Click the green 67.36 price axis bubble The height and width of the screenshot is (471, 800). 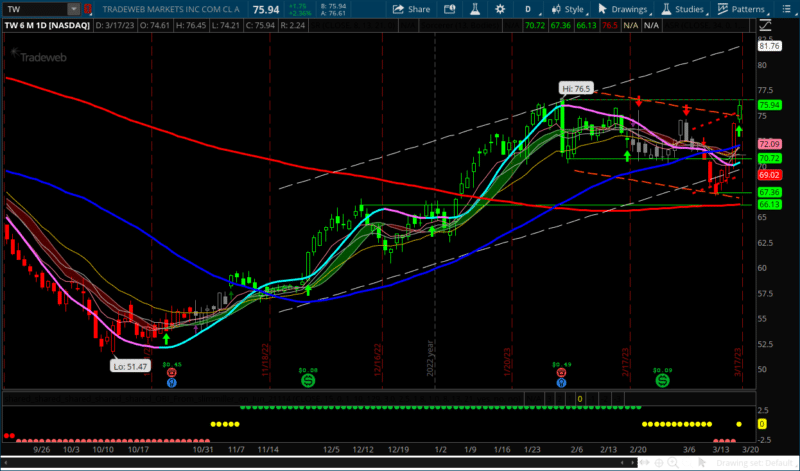[x=770, y=192]
